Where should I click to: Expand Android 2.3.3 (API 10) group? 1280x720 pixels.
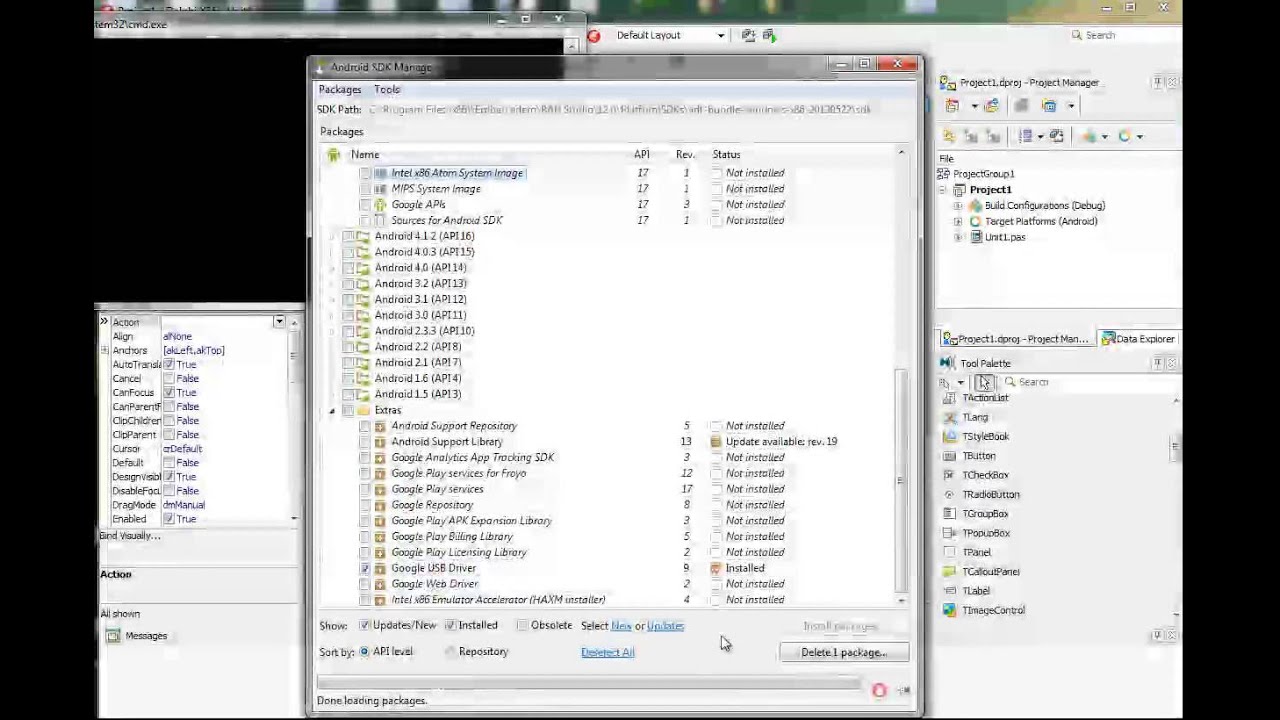pyautogui.click(x=332, y=331)
